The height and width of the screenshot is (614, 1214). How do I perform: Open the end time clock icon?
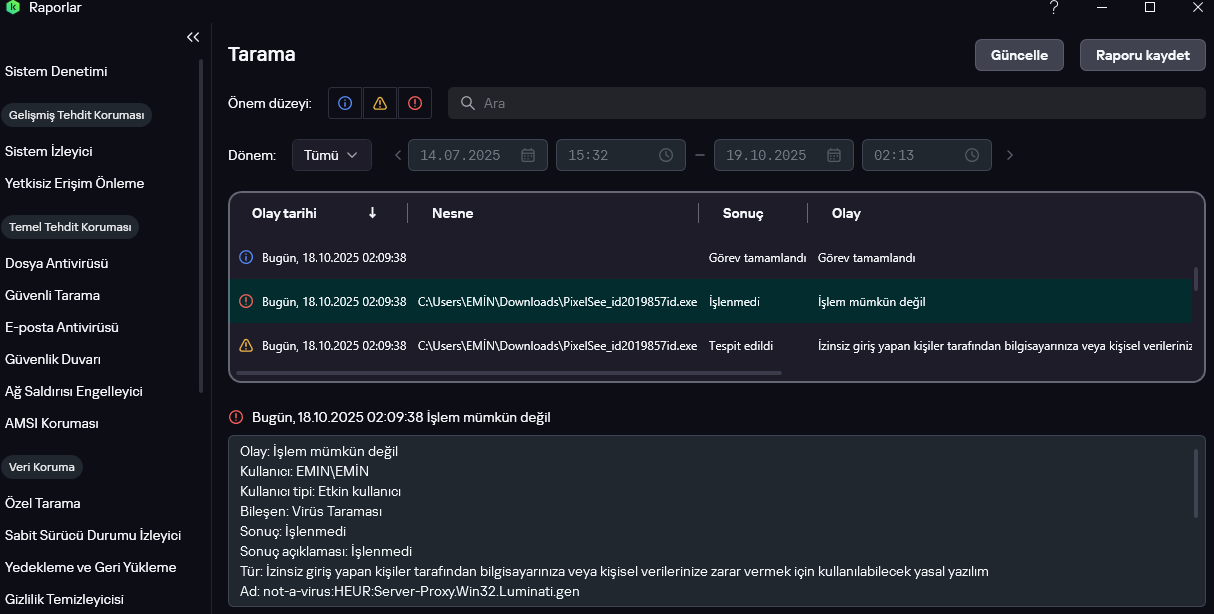point(972,155)
